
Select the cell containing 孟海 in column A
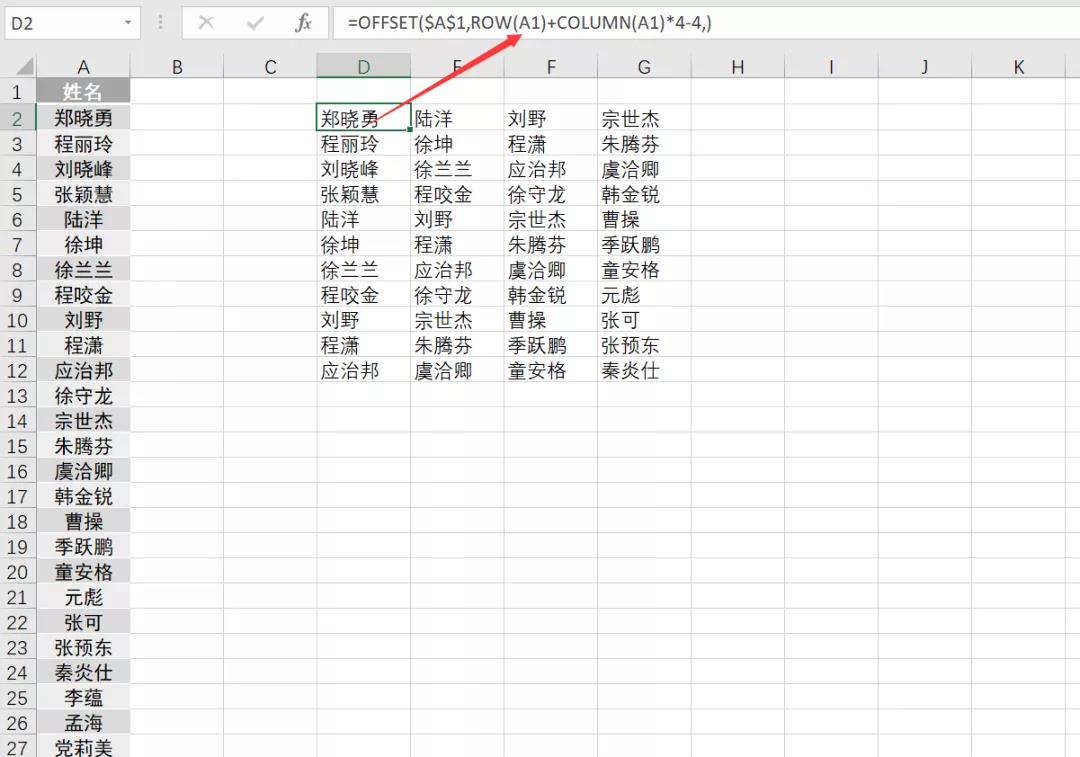(x=84, y=722)
